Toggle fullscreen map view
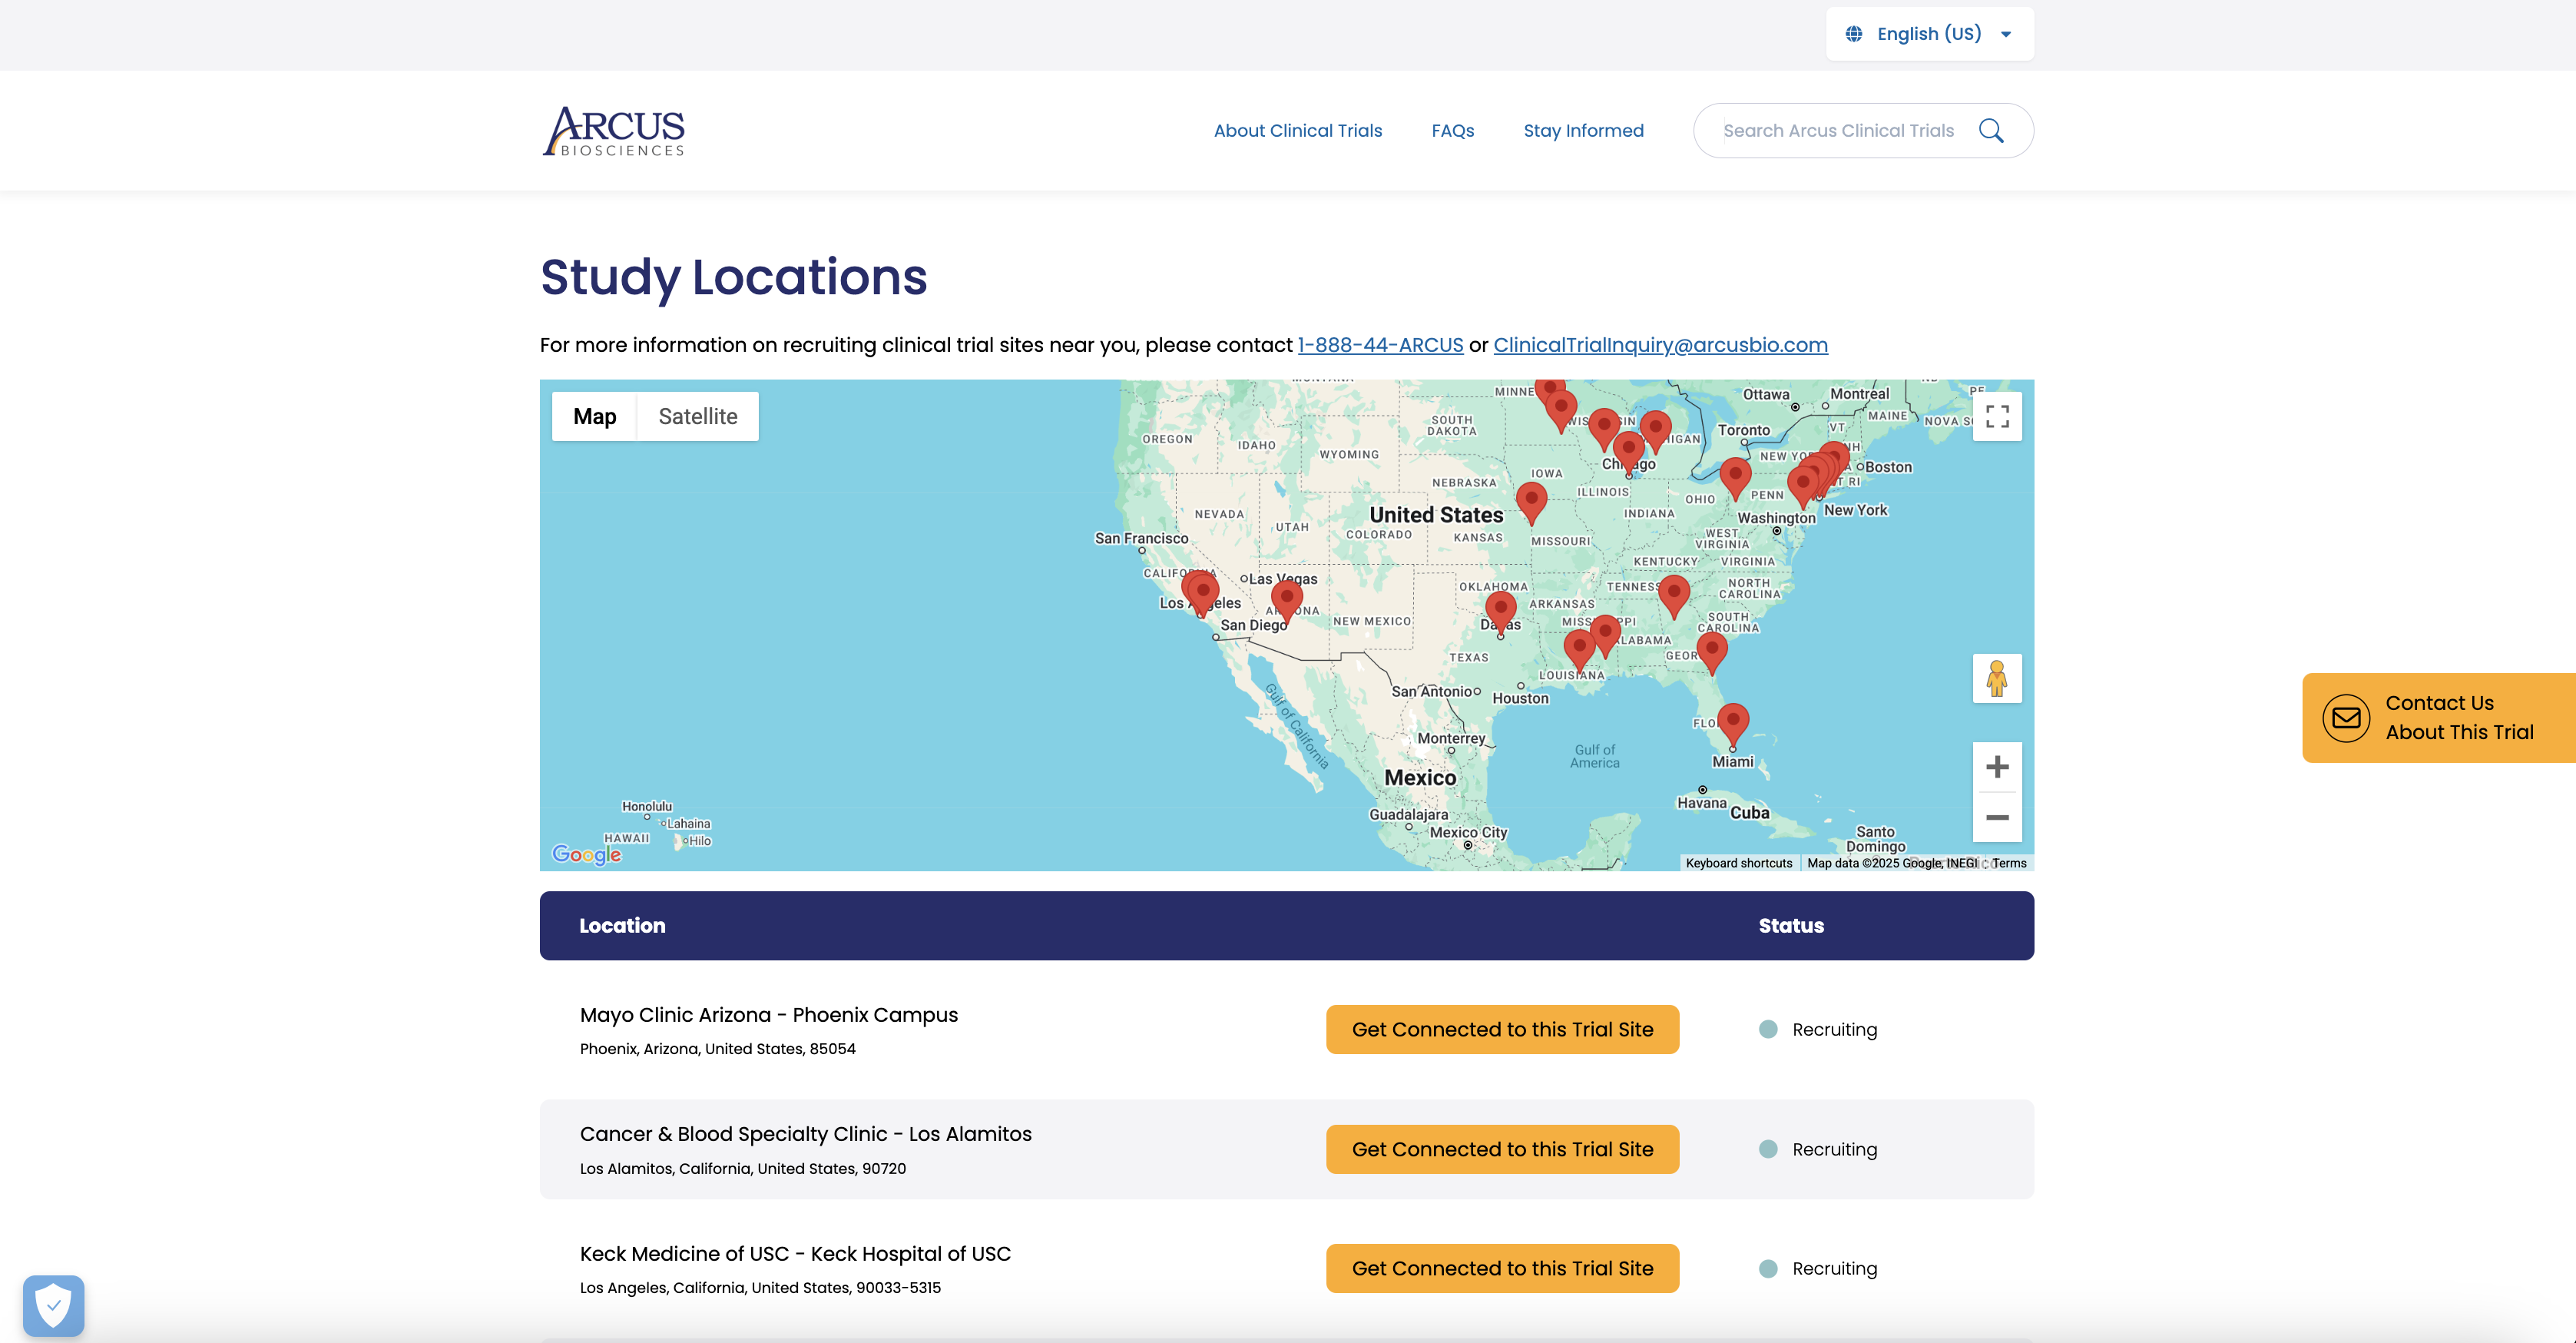 1997,416
